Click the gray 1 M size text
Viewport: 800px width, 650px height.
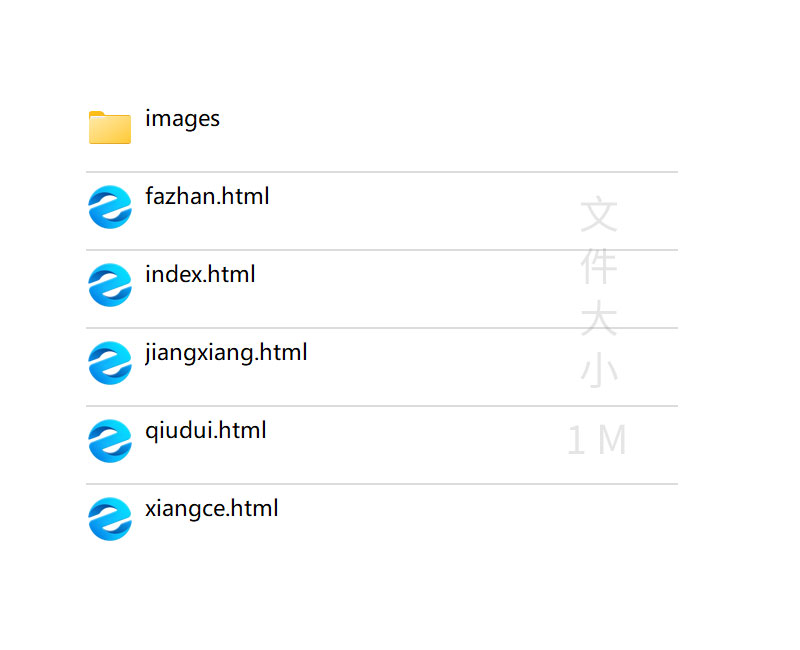pyautogui.click(x=597, y=441)
